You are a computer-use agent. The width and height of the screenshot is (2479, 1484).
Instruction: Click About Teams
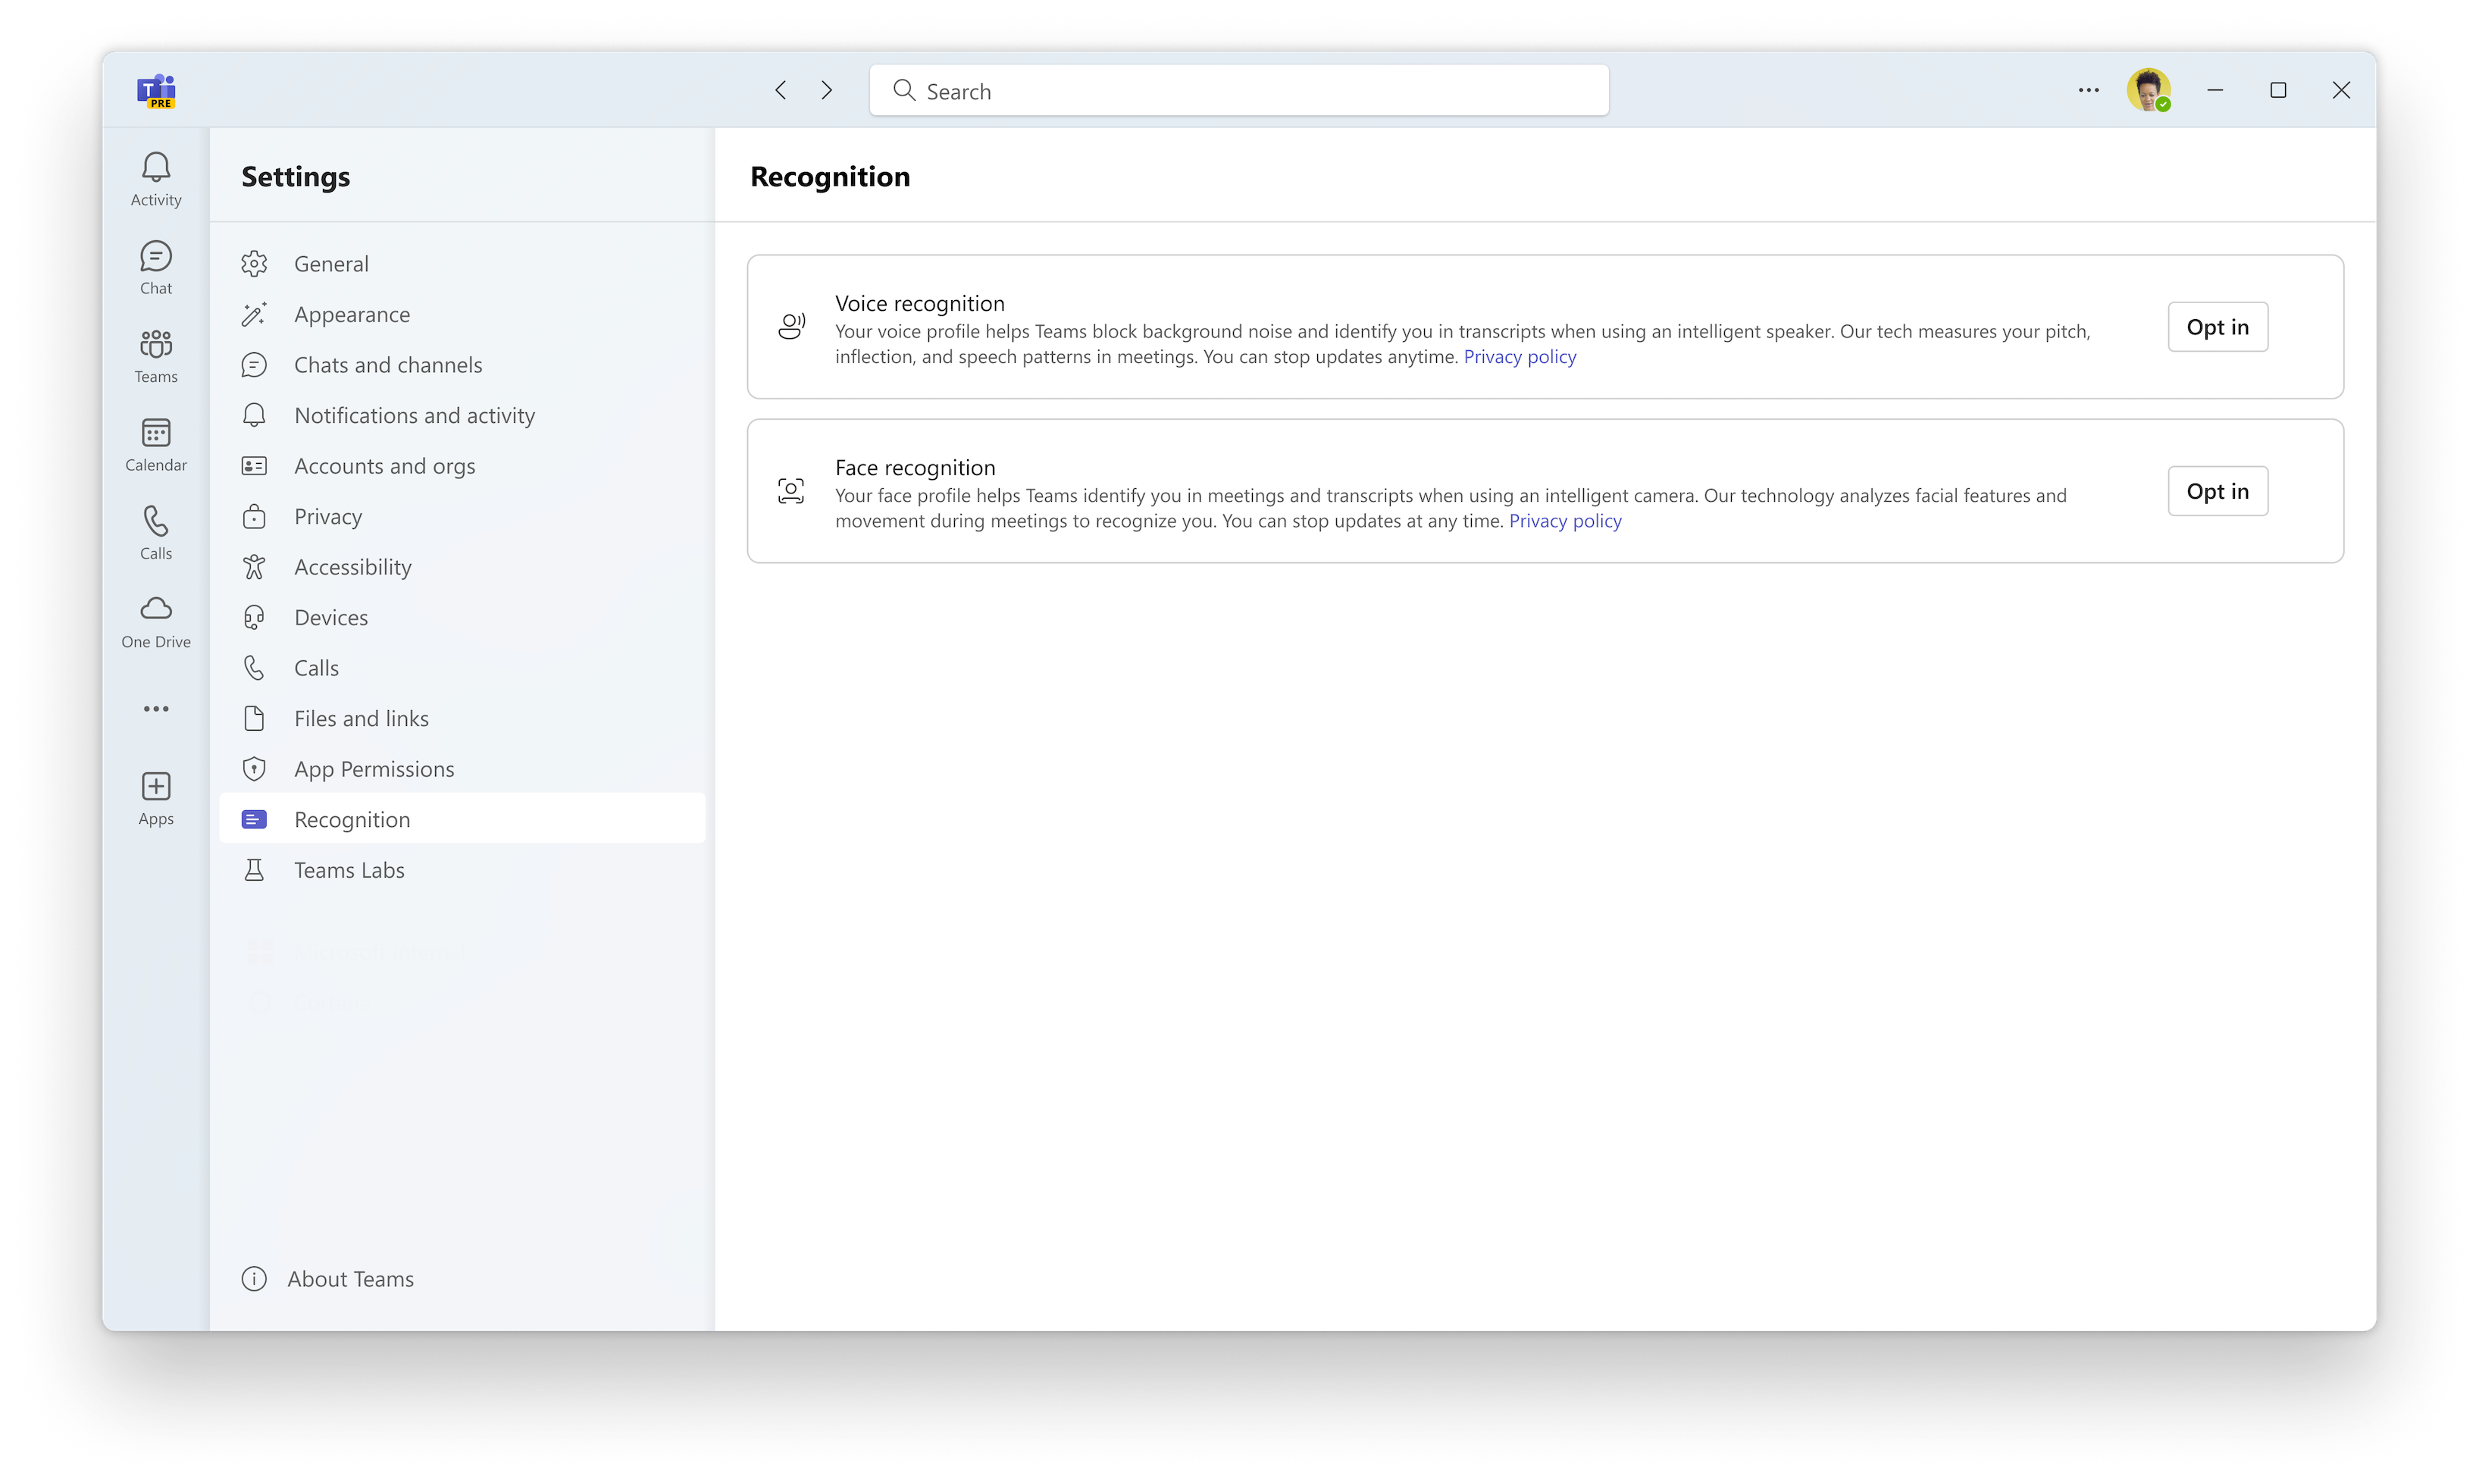point(350,1278)
